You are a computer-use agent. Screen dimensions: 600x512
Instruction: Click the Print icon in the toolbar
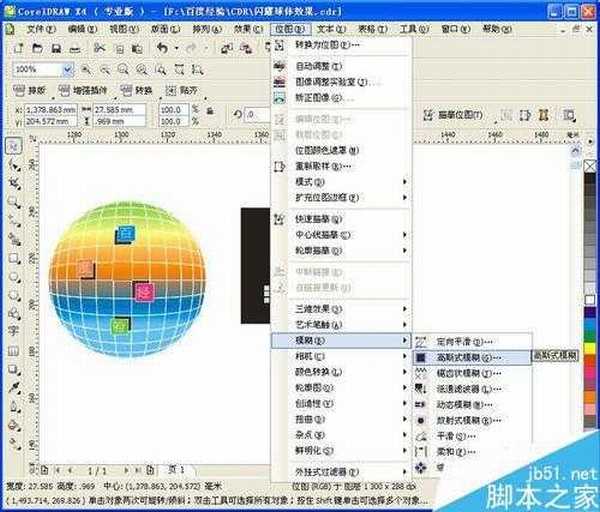[75, 47]
